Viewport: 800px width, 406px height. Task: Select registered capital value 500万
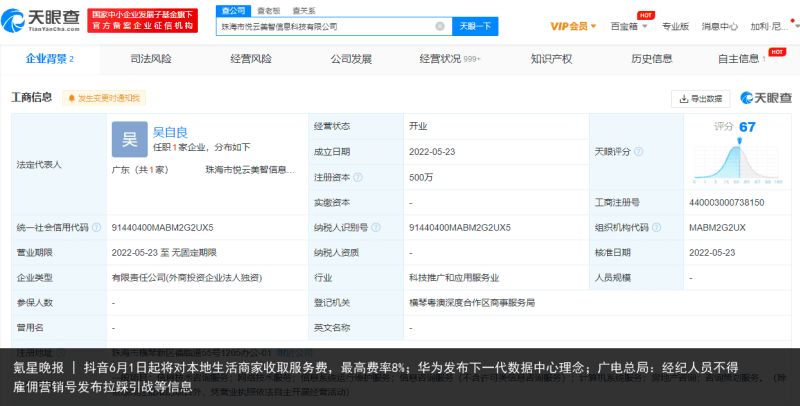421,177
